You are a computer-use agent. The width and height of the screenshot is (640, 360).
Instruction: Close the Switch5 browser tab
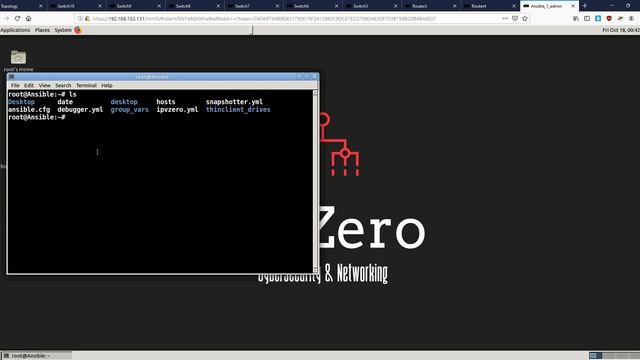[396, 6]
